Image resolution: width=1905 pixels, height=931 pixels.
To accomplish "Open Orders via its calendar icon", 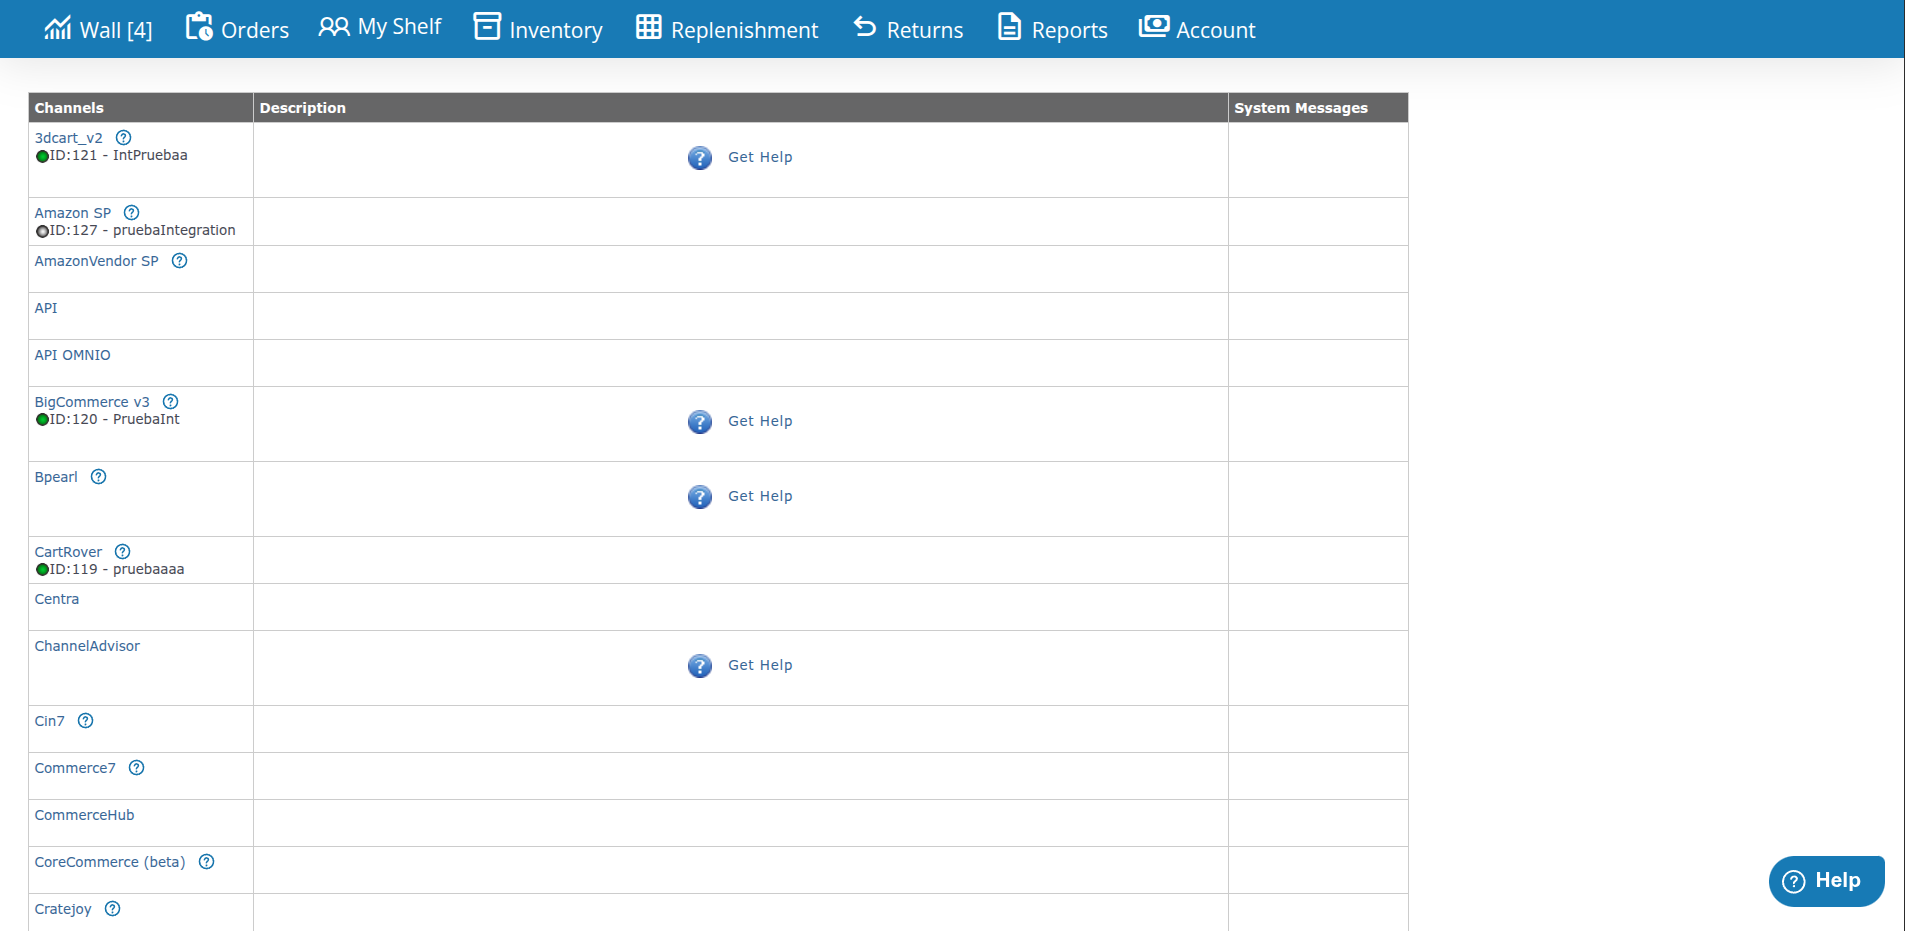I will tap(199, 27).
